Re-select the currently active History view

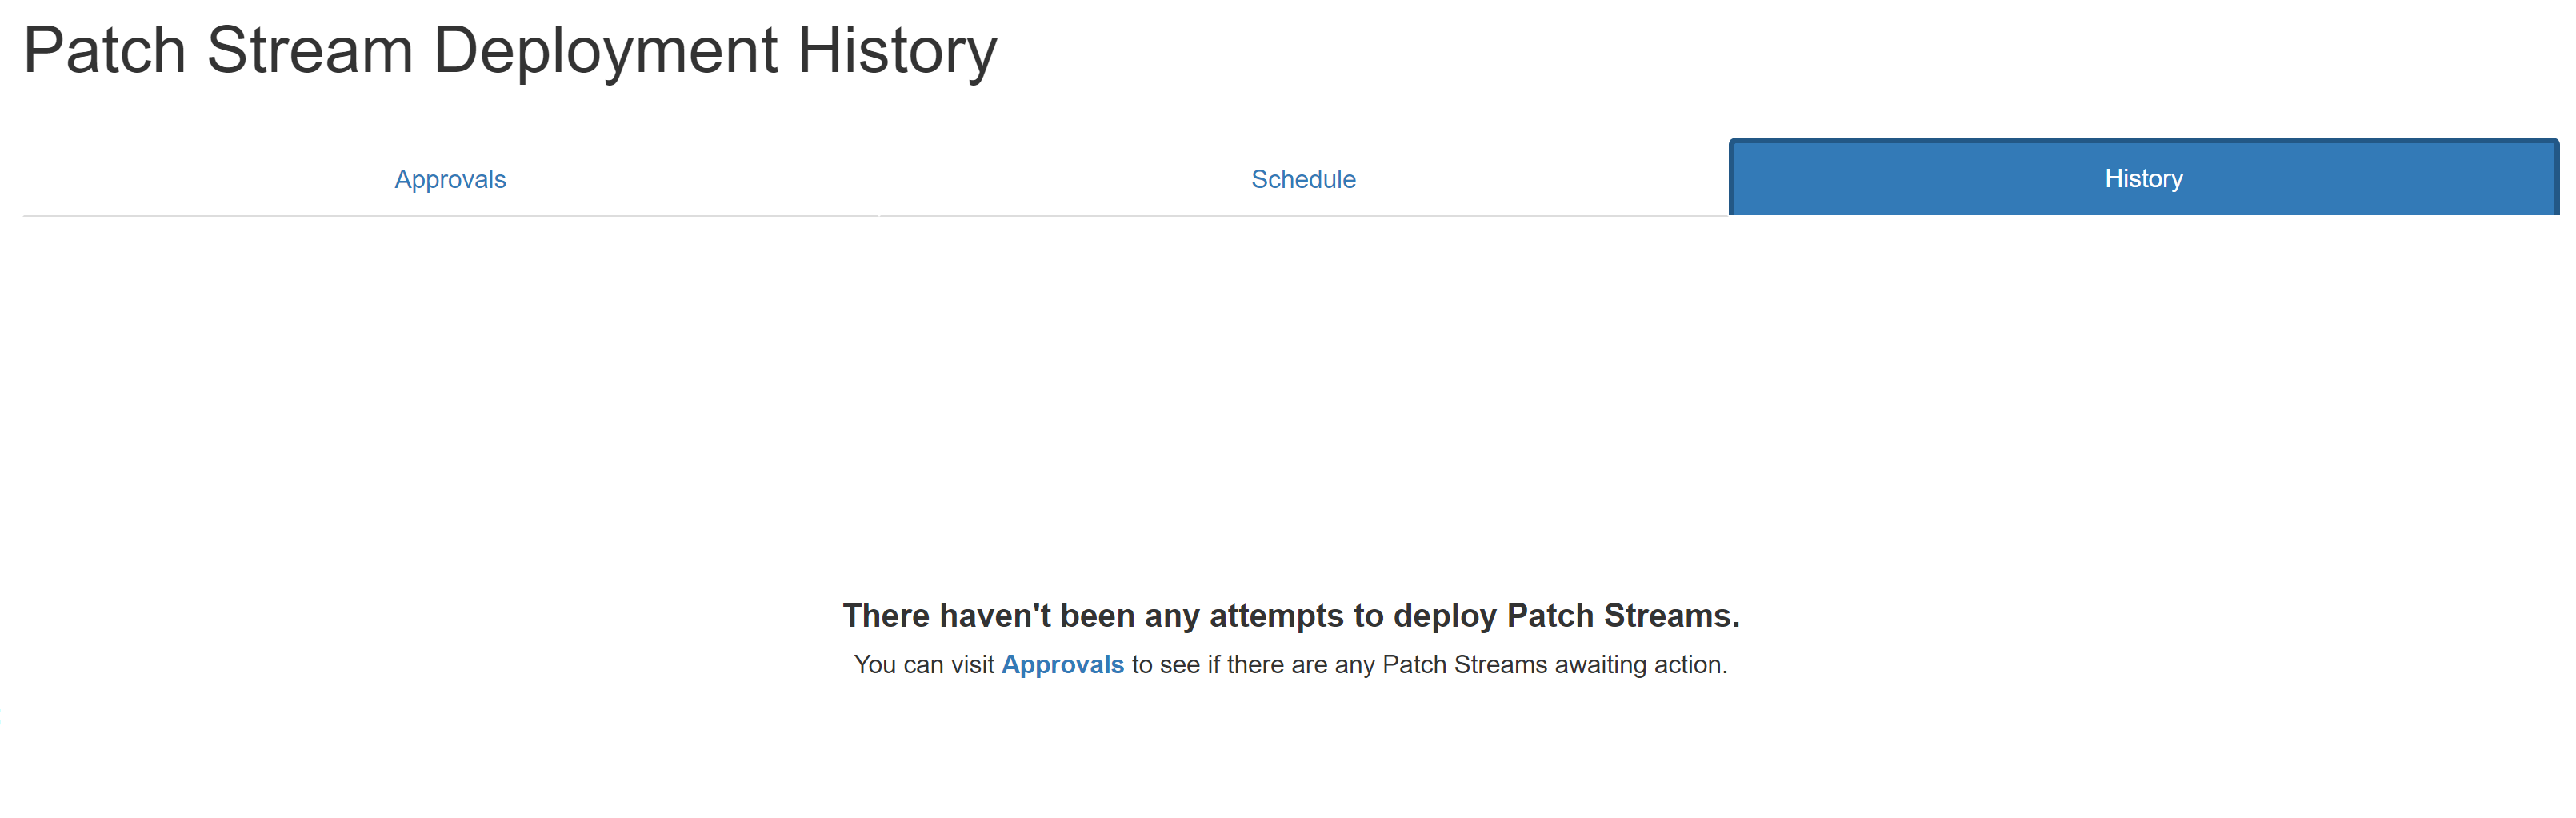[2142, 178]
